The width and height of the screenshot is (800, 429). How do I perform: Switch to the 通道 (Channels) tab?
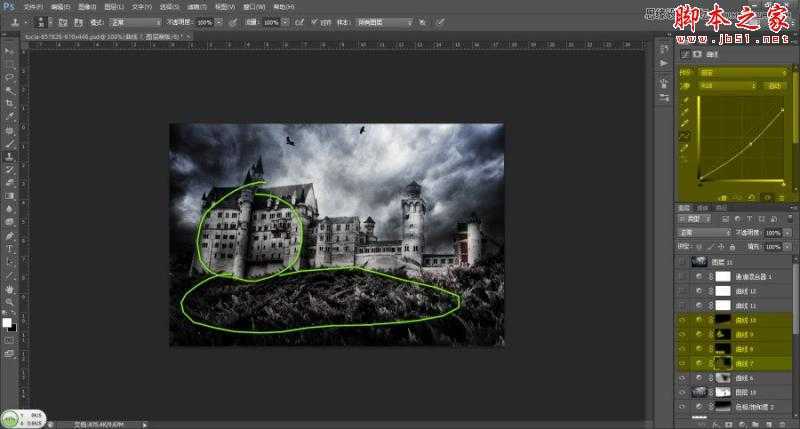[703, 208]
